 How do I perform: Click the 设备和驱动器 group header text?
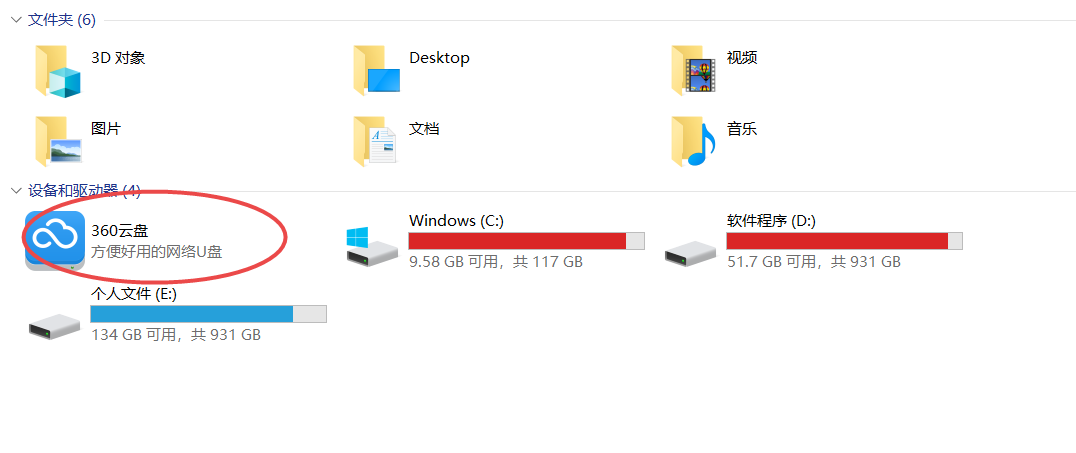pos(73,191)
